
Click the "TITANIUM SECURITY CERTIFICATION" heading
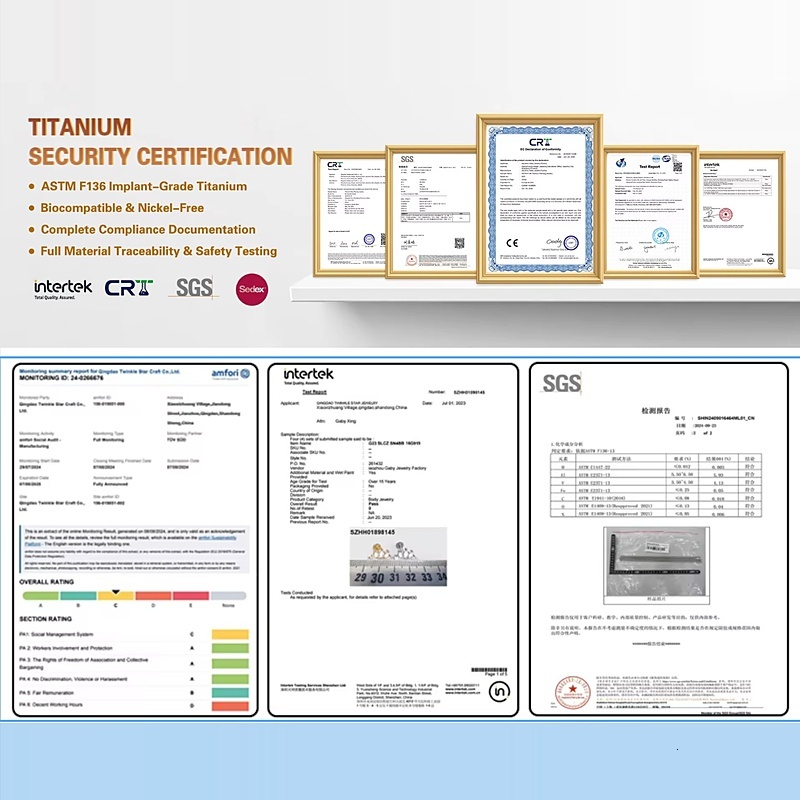point(160,142)
